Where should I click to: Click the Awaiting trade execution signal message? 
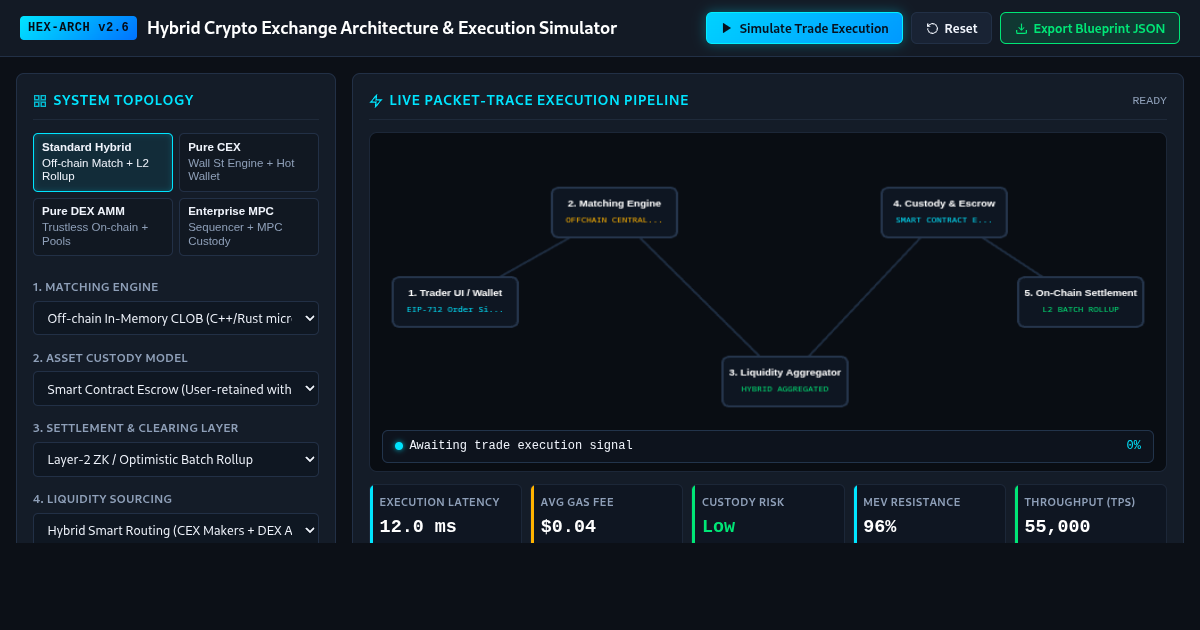coord(521,446)
